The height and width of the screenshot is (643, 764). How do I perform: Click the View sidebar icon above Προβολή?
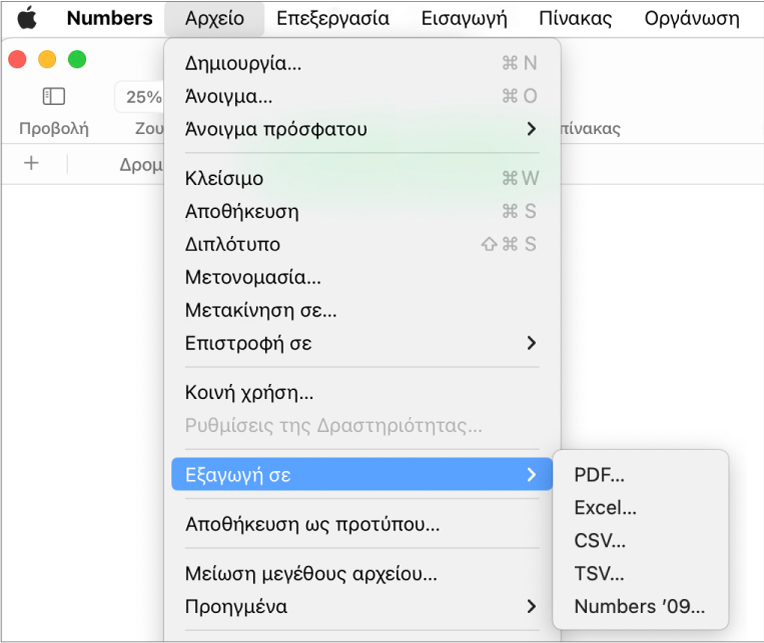(54, 96)
